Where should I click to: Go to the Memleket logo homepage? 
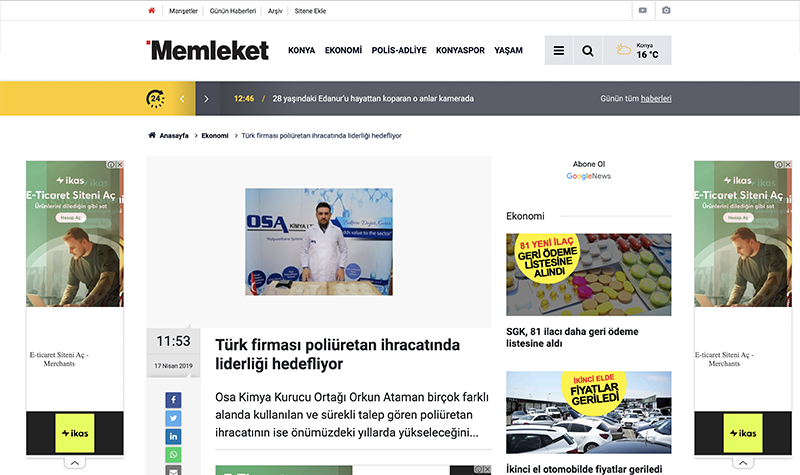click(x=208, y=50)
